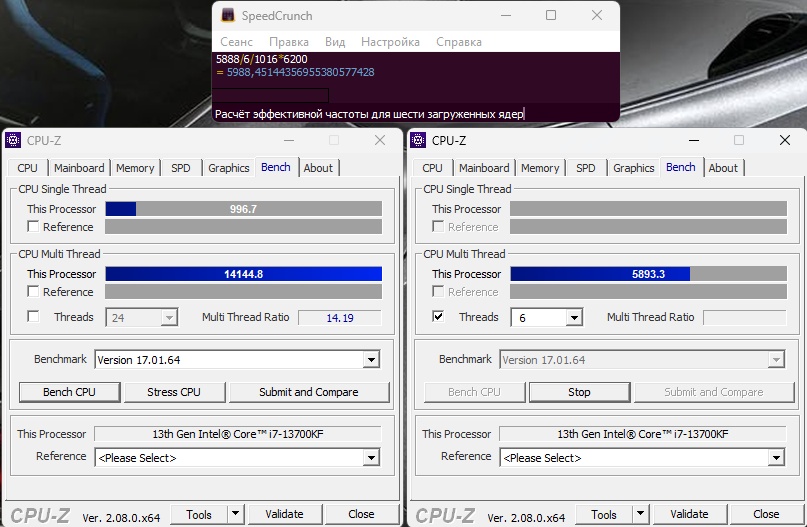The width and height of the screenshot is (807, 527).
Task: Open the Threads 6 dropdown in right CPU-Z
Action: 573,318
